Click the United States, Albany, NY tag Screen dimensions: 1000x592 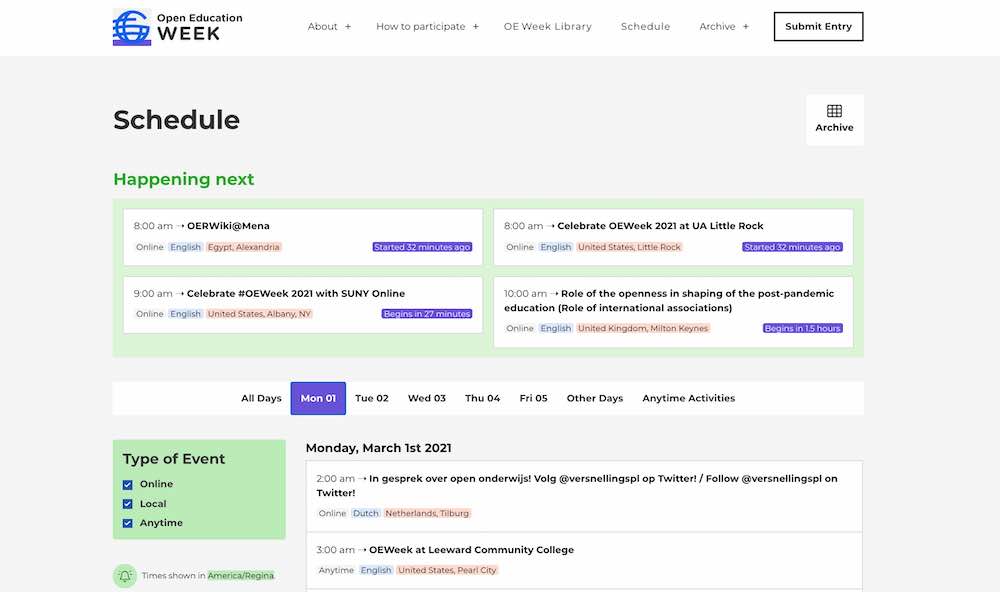pyautogui.click(x=259, y=314)
